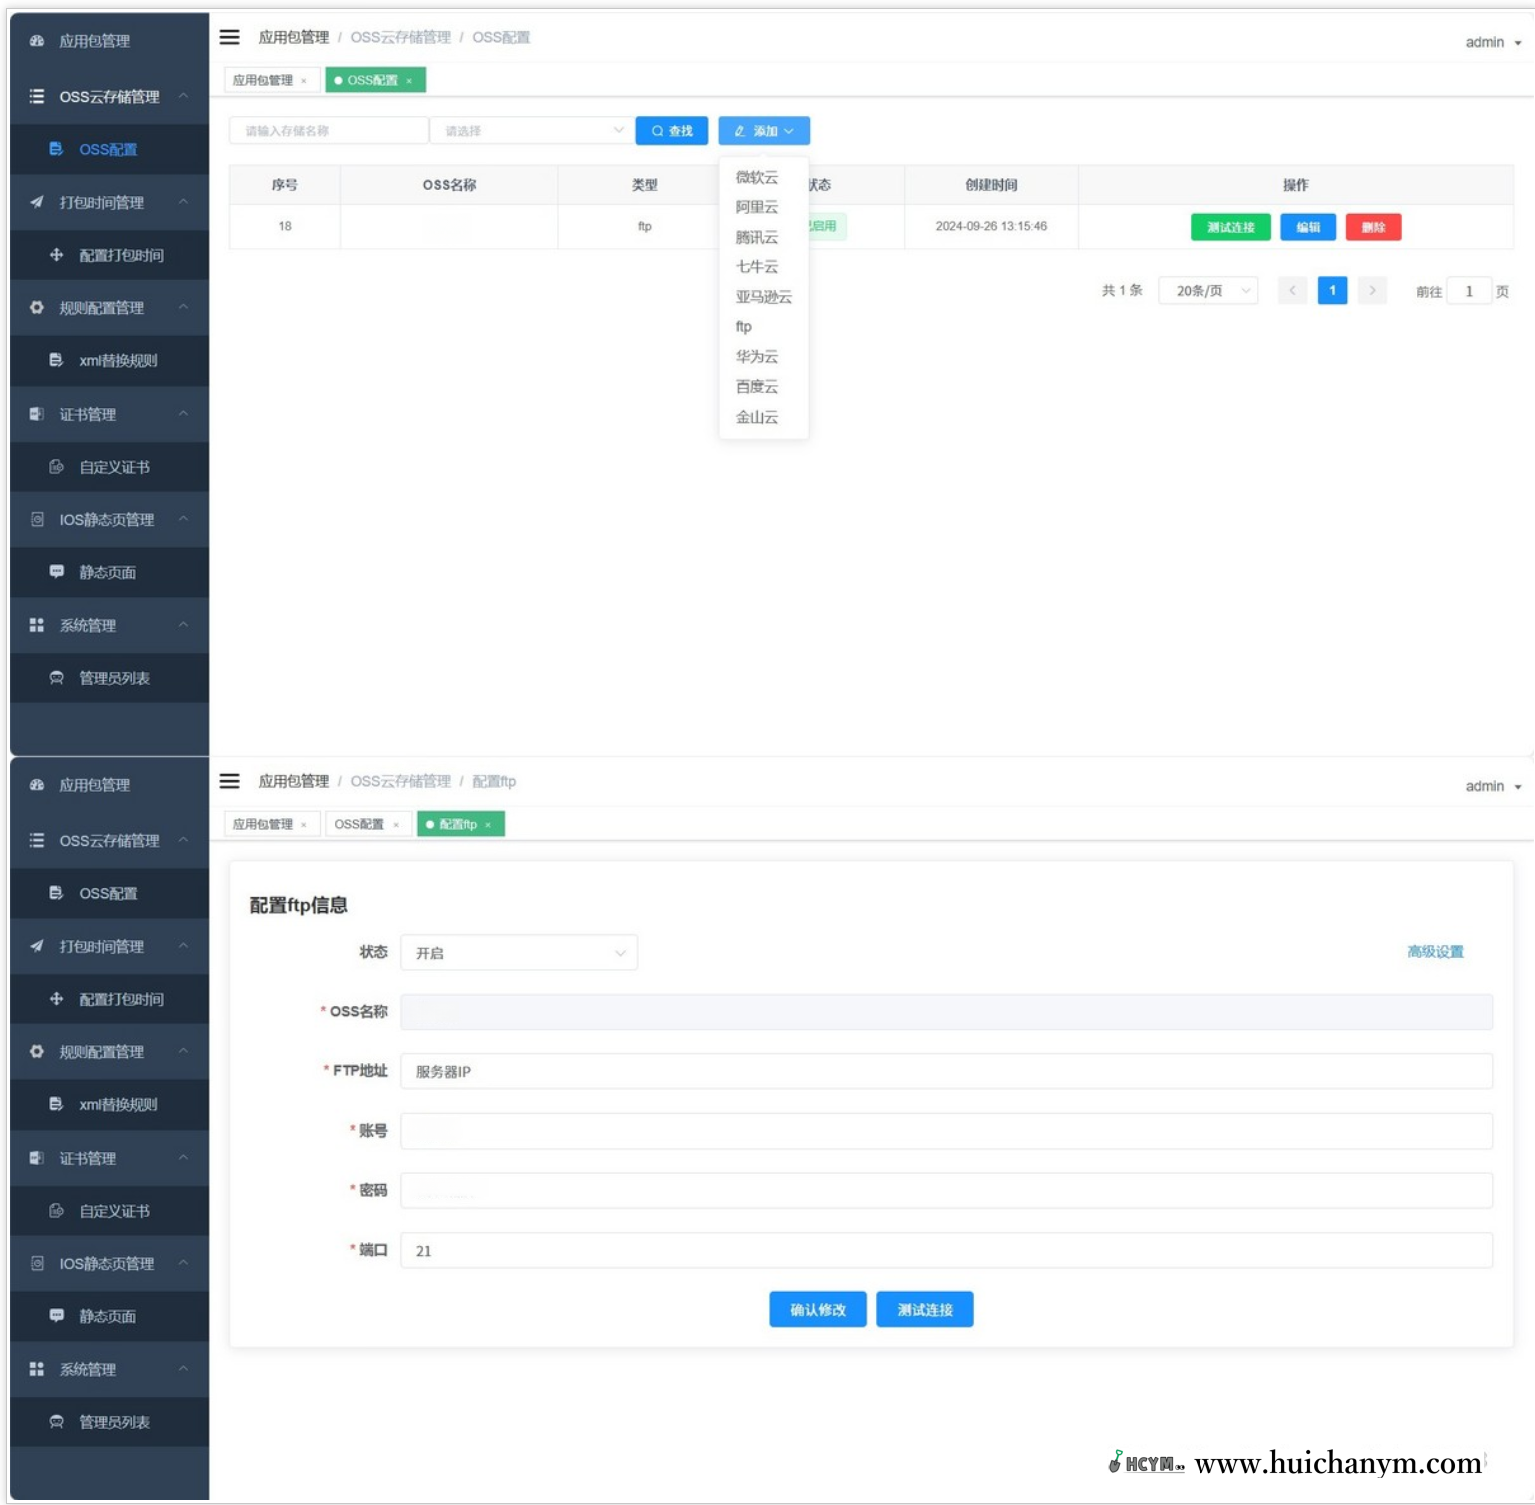
Task: Expand the 状态 开启 select box
Action: click(519, 953)
